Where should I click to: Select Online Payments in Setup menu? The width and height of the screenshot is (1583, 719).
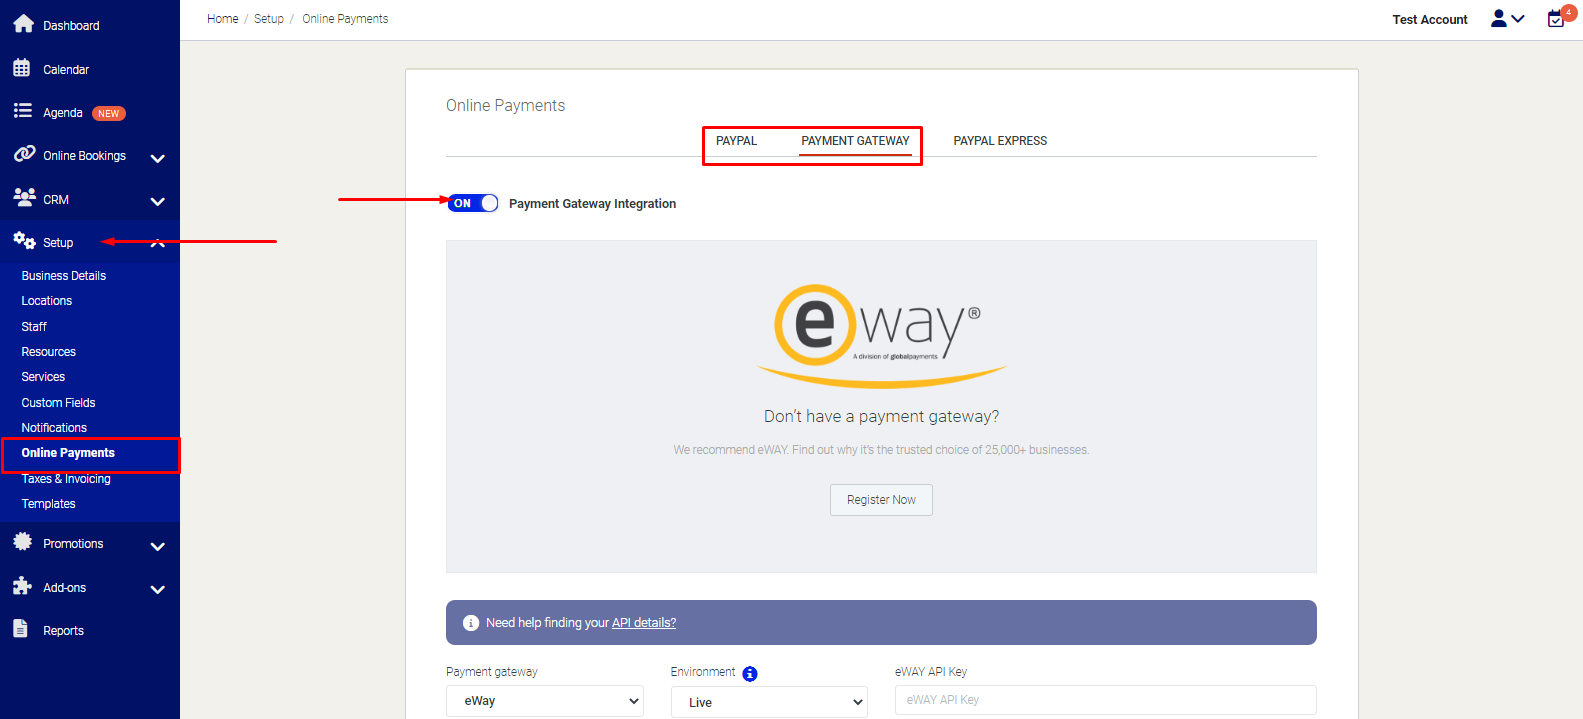(x=68, y=453)
